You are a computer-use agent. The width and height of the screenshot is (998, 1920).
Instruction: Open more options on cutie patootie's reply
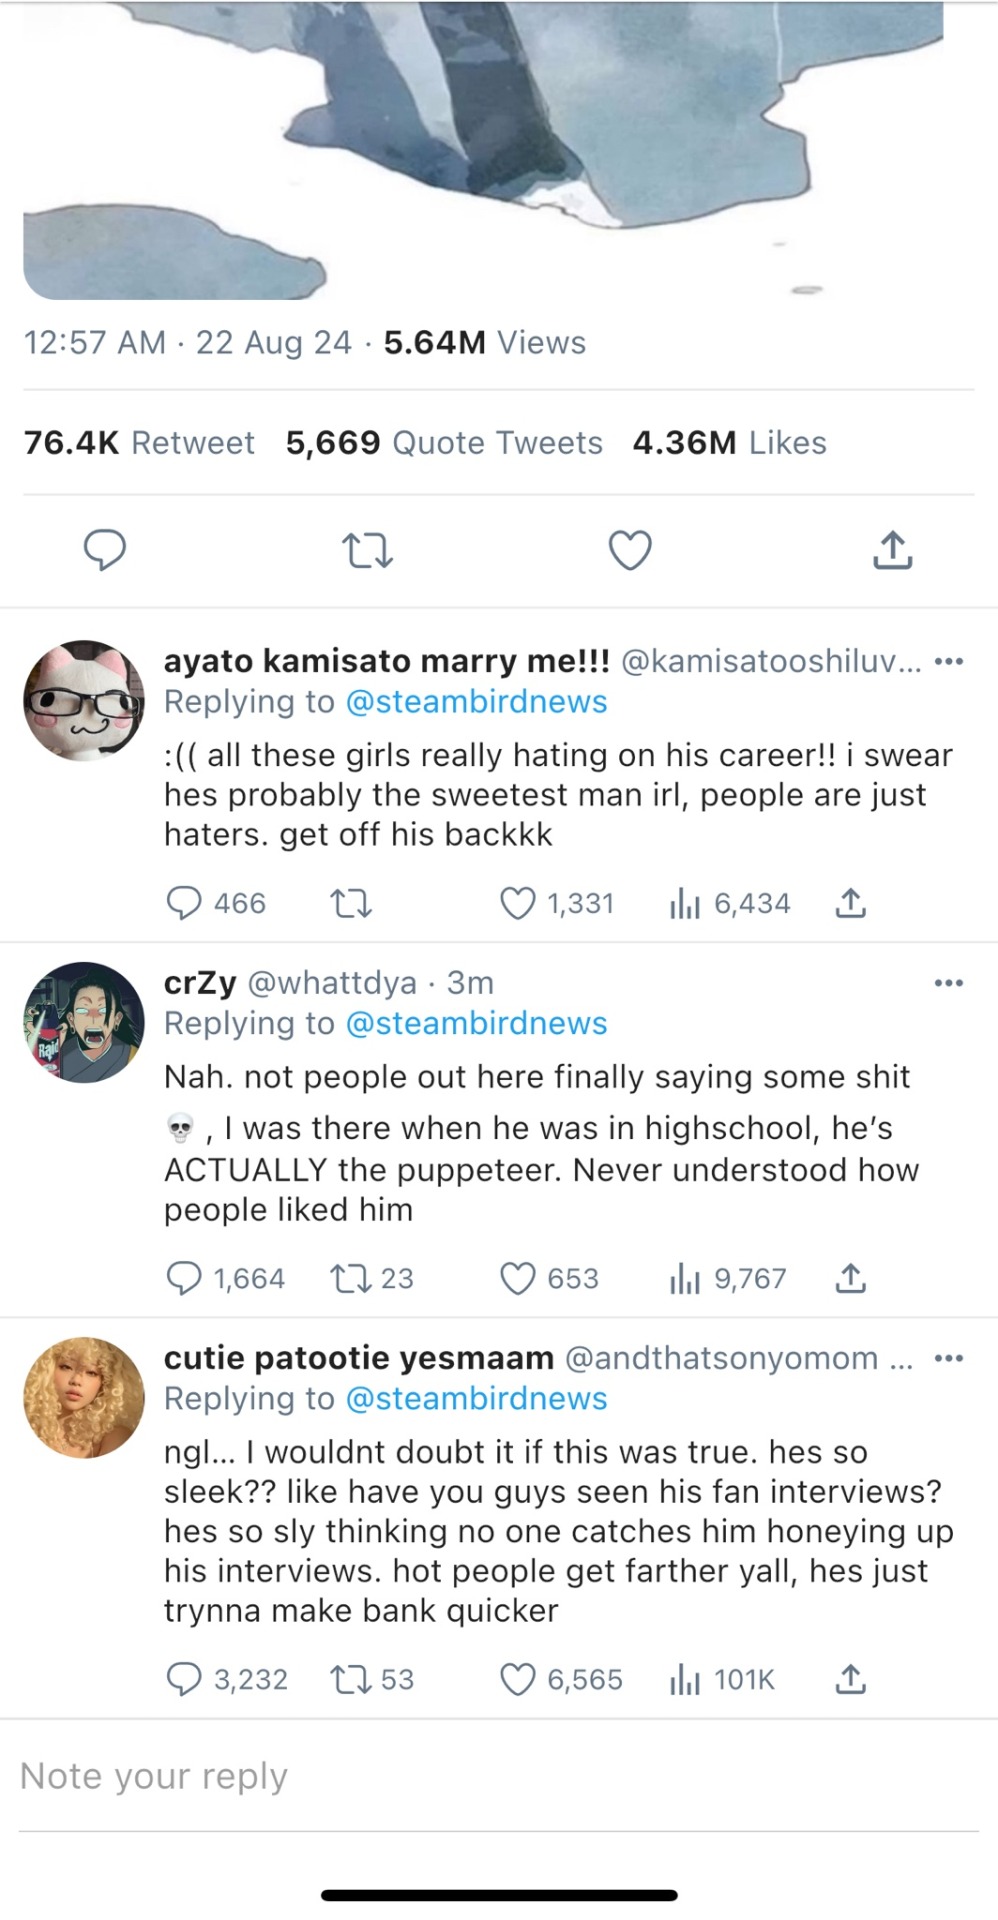click(x=948, y=1358)
